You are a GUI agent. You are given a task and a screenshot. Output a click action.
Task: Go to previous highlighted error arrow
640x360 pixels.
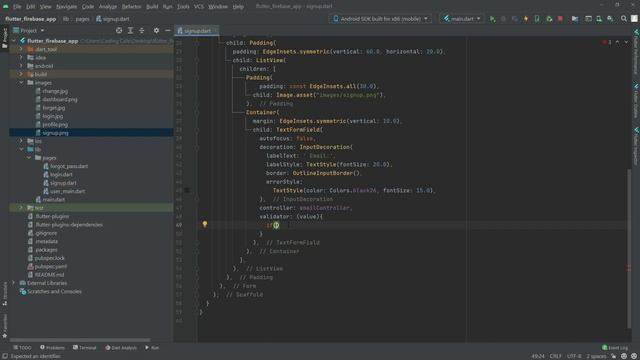point(617,42)
